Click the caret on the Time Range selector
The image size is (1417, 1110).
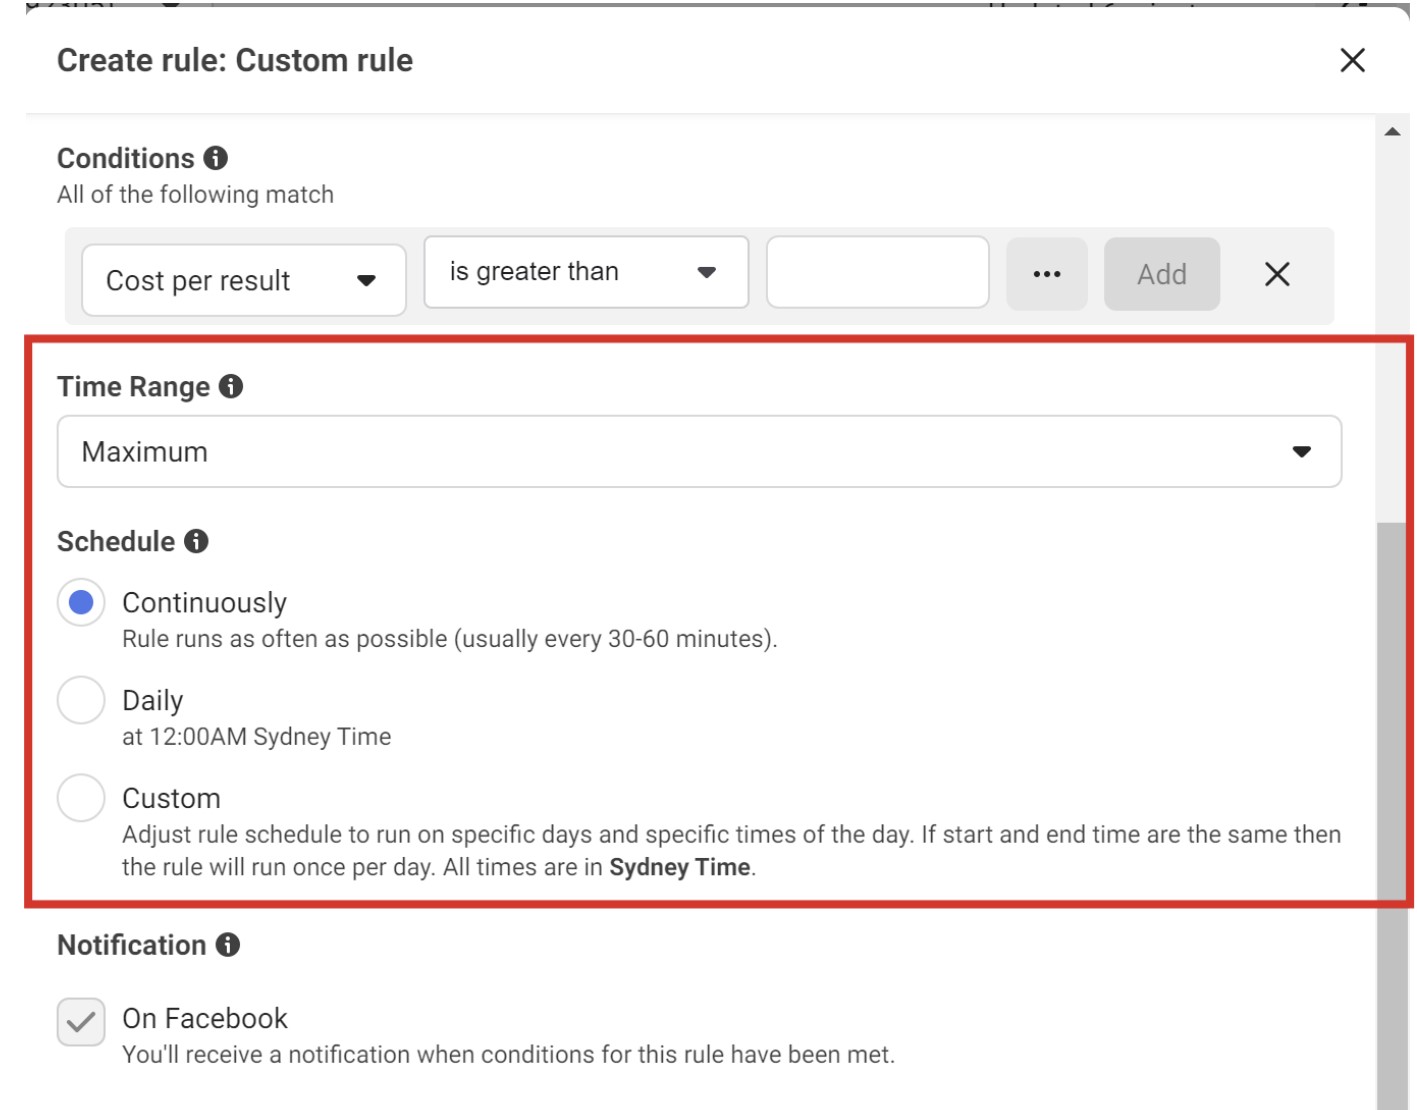click(x=1302, y=452)
